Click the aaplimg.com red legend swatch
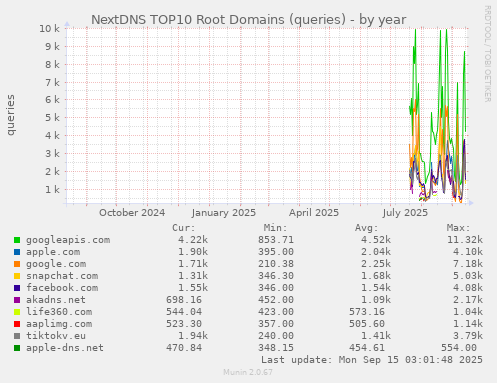This screenshot has height=383, width=497. (x=17, y=324)
